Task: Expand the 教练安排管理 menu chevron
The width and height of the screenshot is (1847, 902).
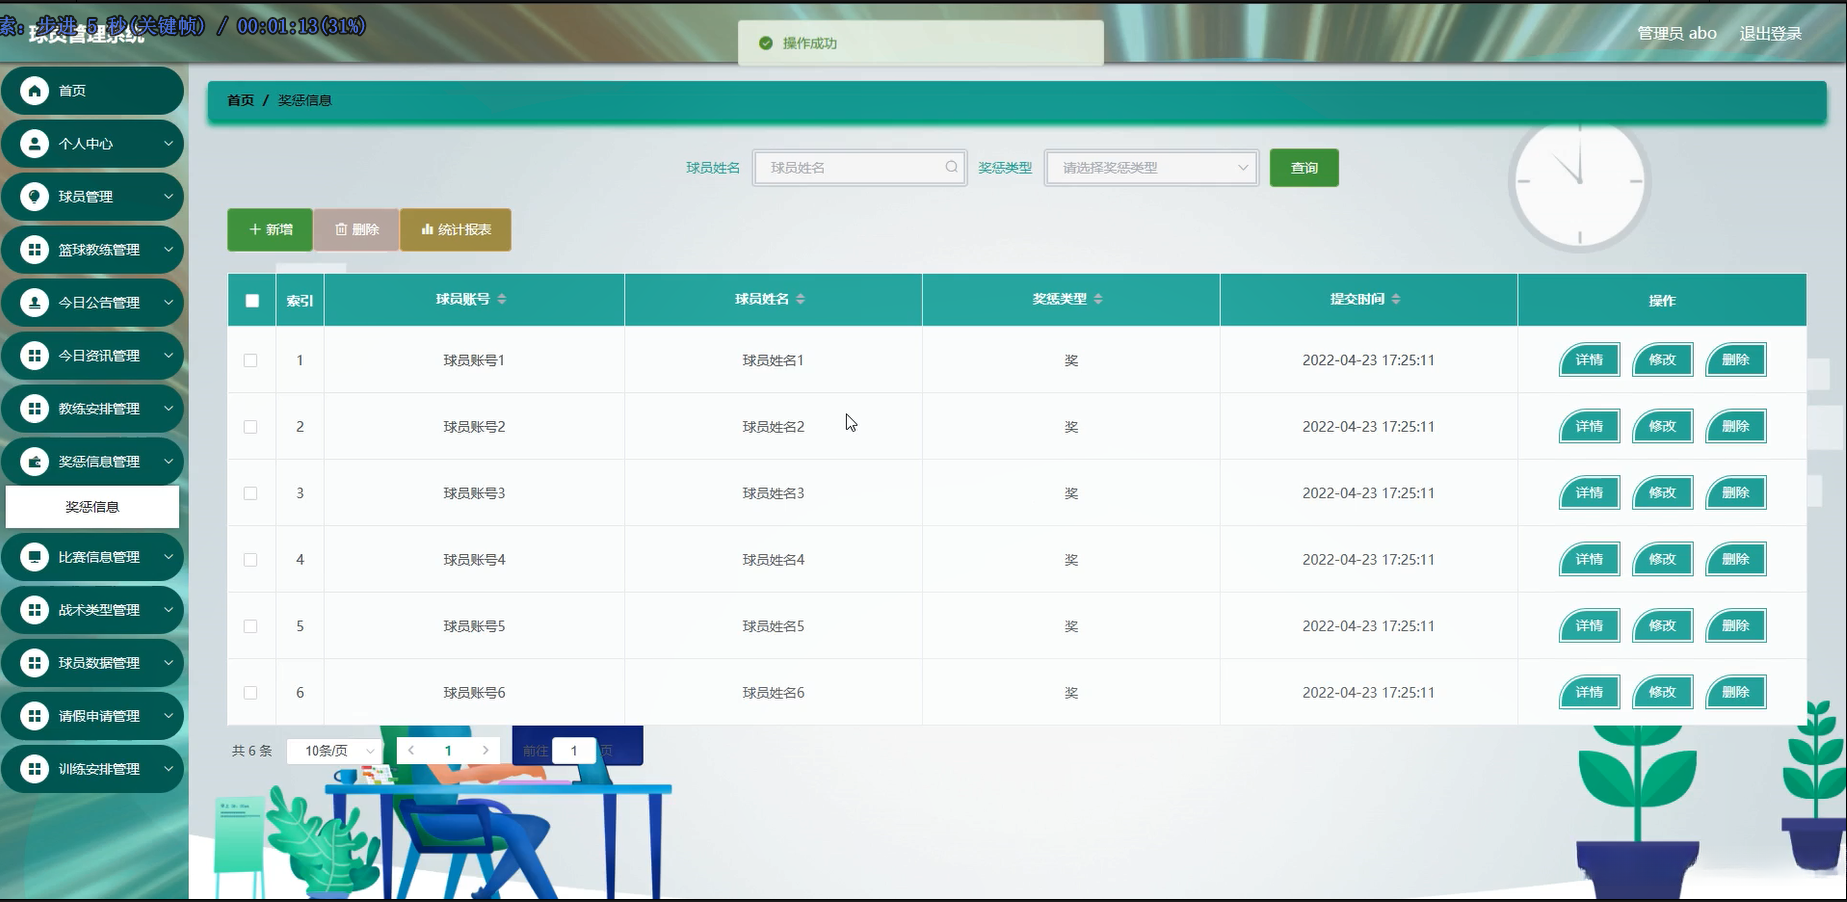Action: (x=168, y=409)
